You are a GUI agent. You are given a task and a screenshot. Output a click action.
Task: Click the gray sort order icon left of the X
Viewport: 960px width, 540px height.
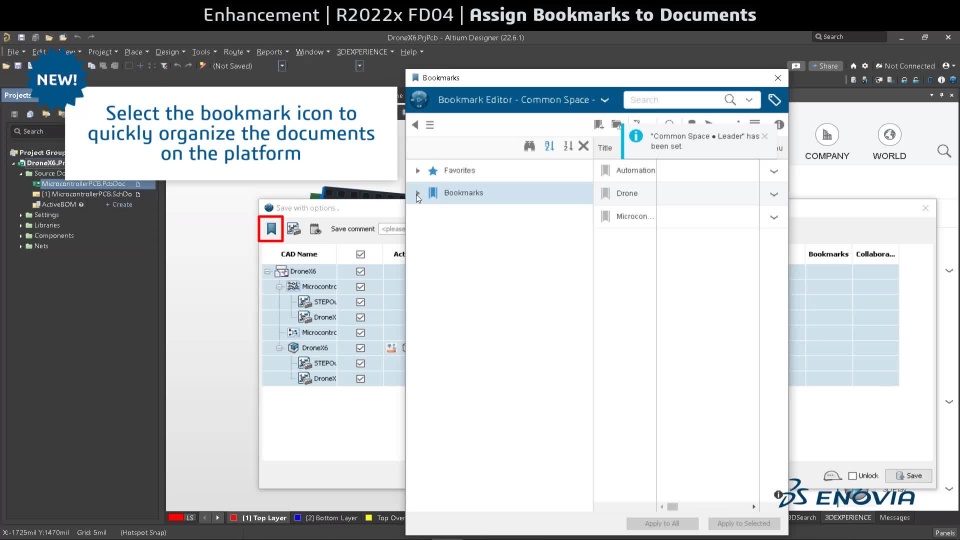[x=568, y=146]
